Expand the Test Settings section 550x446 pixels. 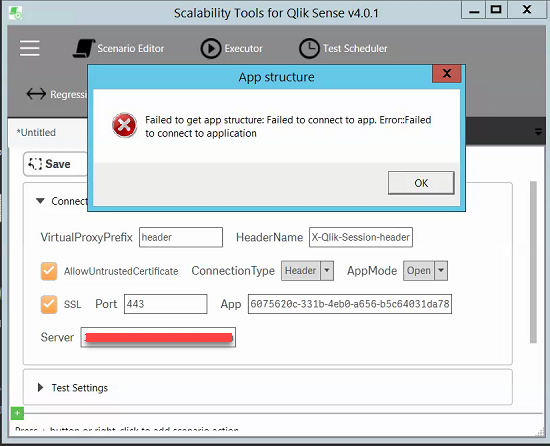pos(40,387)
